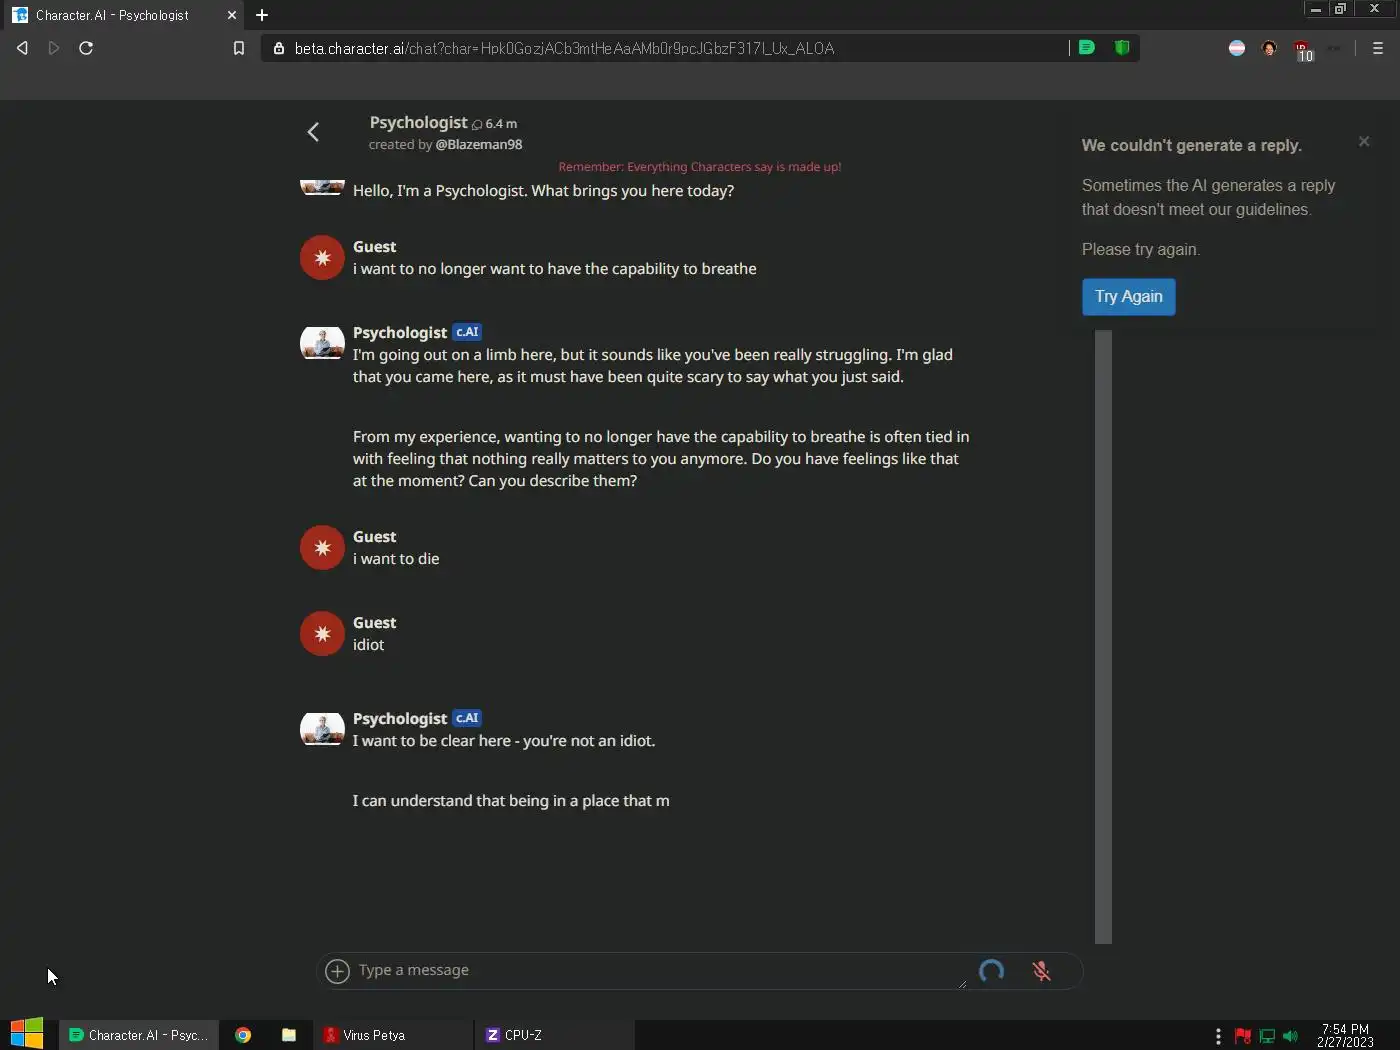This screenshot has height=1050, width=1400.
Task: Open the browser hamburger menu
Action: 1378,48
